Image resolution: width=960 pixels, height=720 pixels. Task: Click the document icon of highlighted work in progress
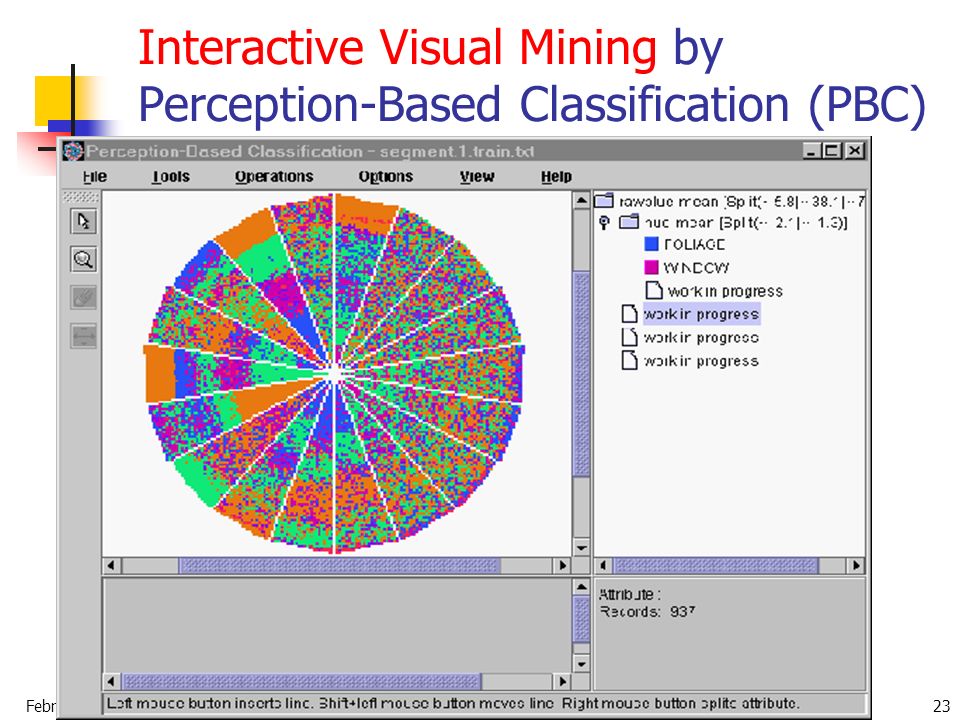(629, 313)
